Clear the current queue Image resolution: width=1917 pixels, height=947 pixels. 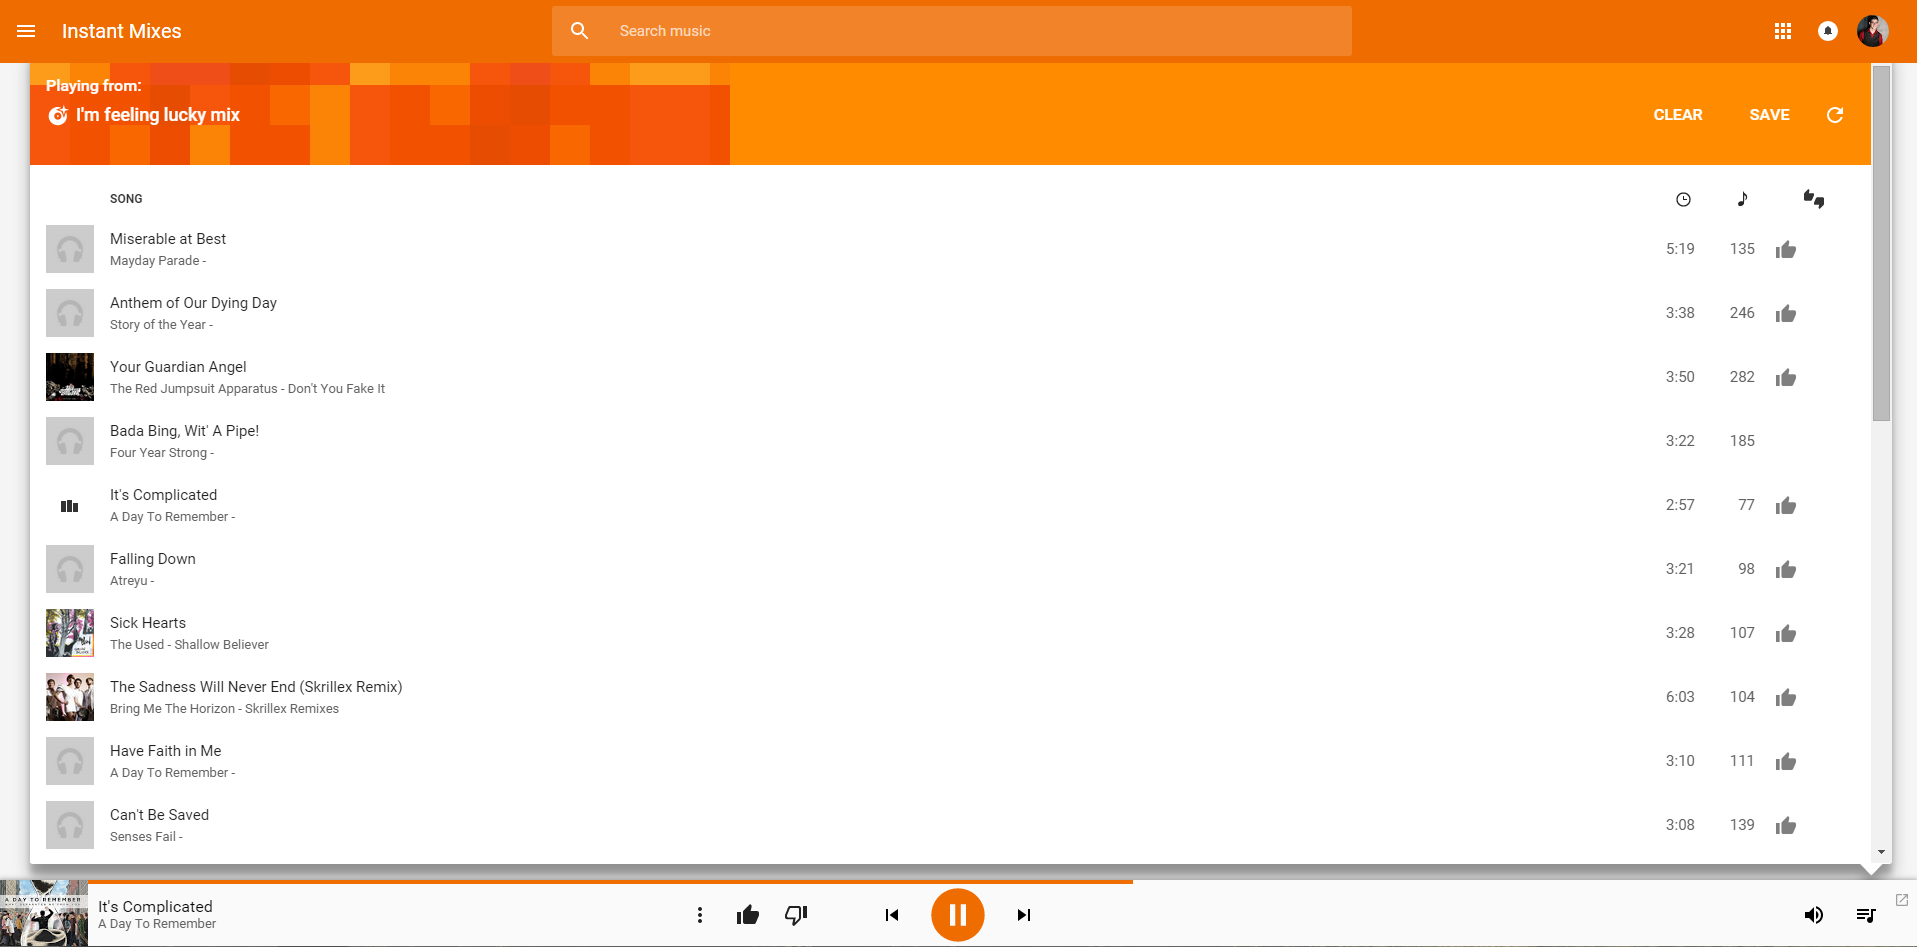click(1678, 115)
